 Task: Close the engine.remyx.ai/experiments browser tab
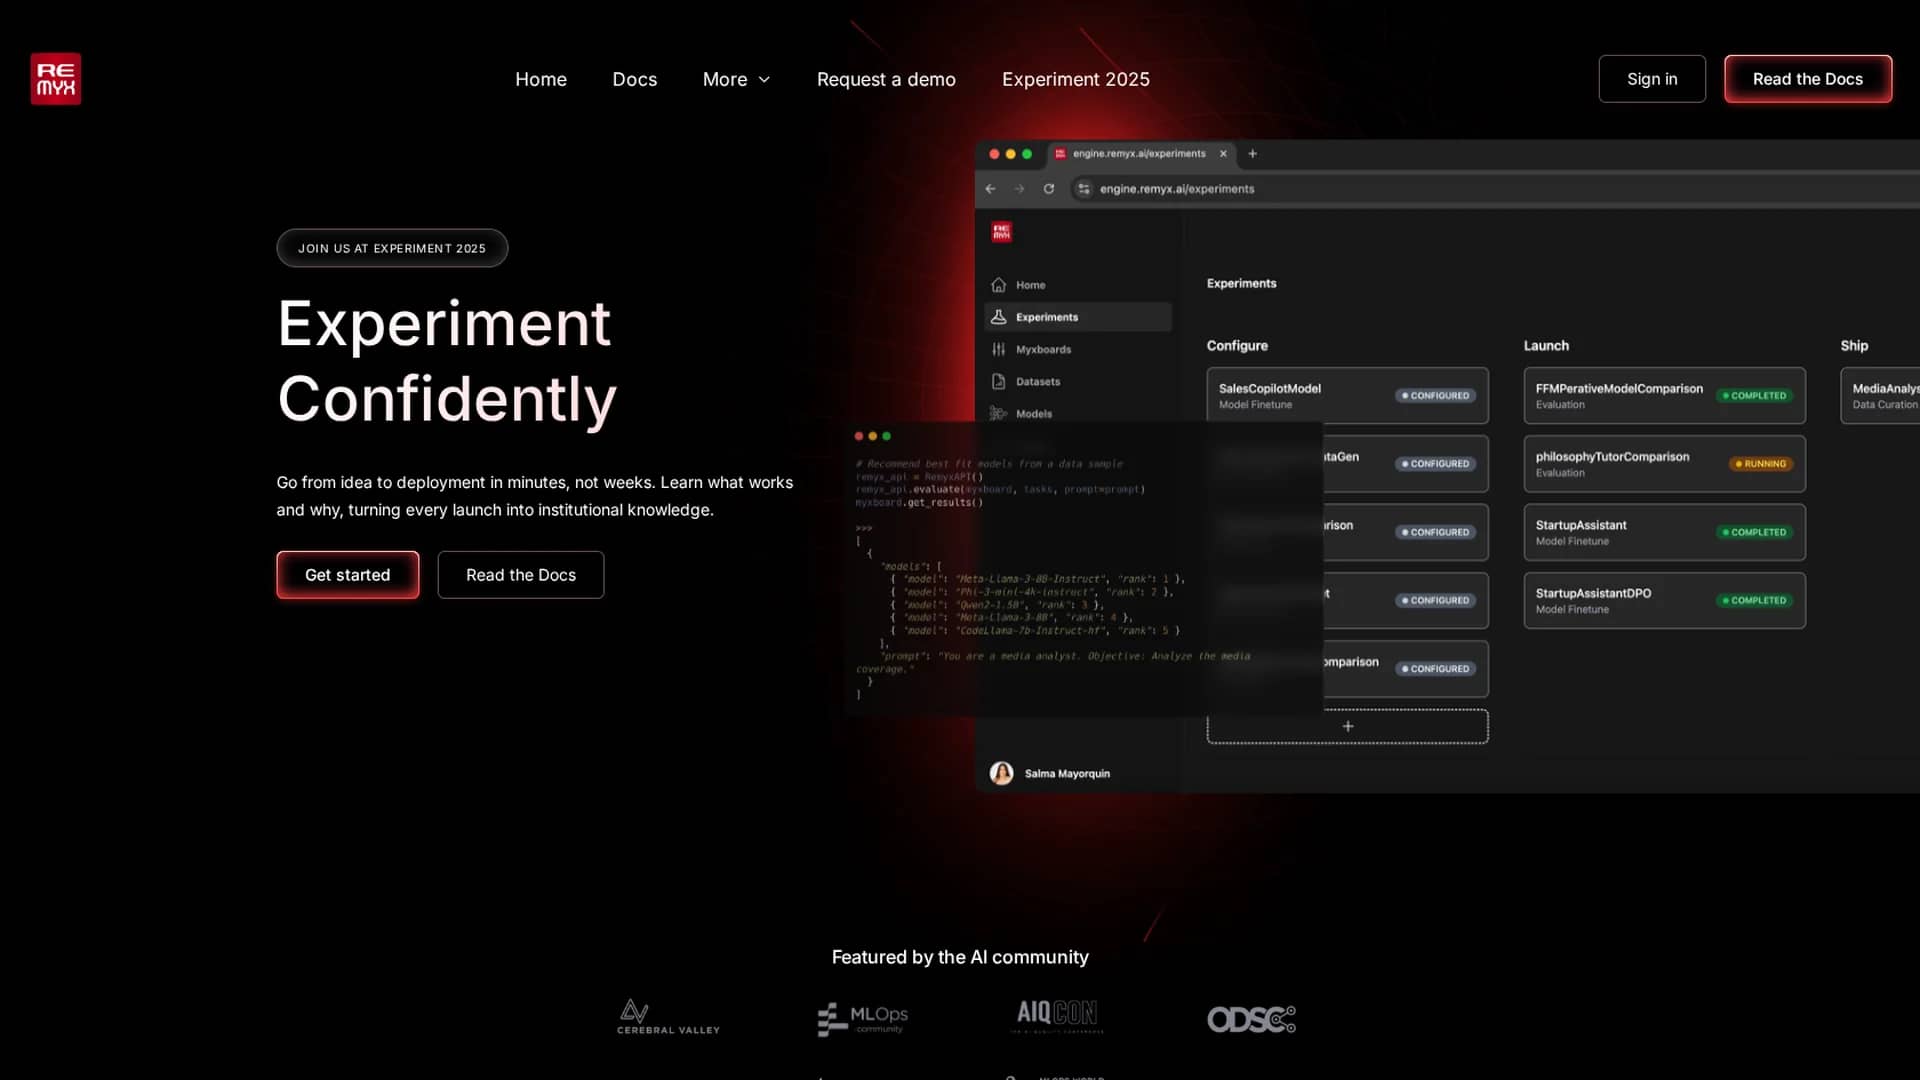tap(1223, 154)
